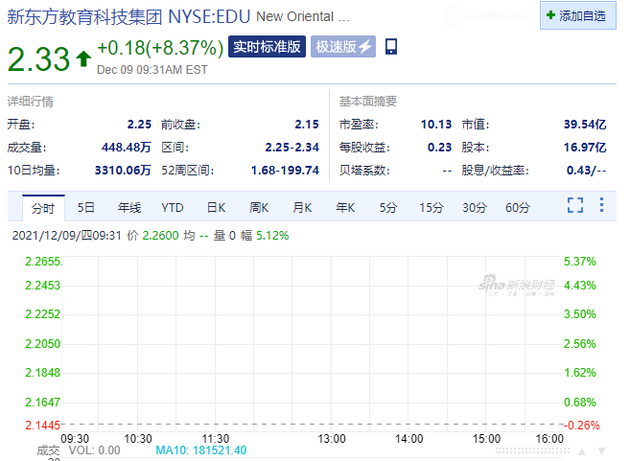This screenshot has height=461, width=630.
Task: Select the 30分 chart tab
Action: [474, 208]
